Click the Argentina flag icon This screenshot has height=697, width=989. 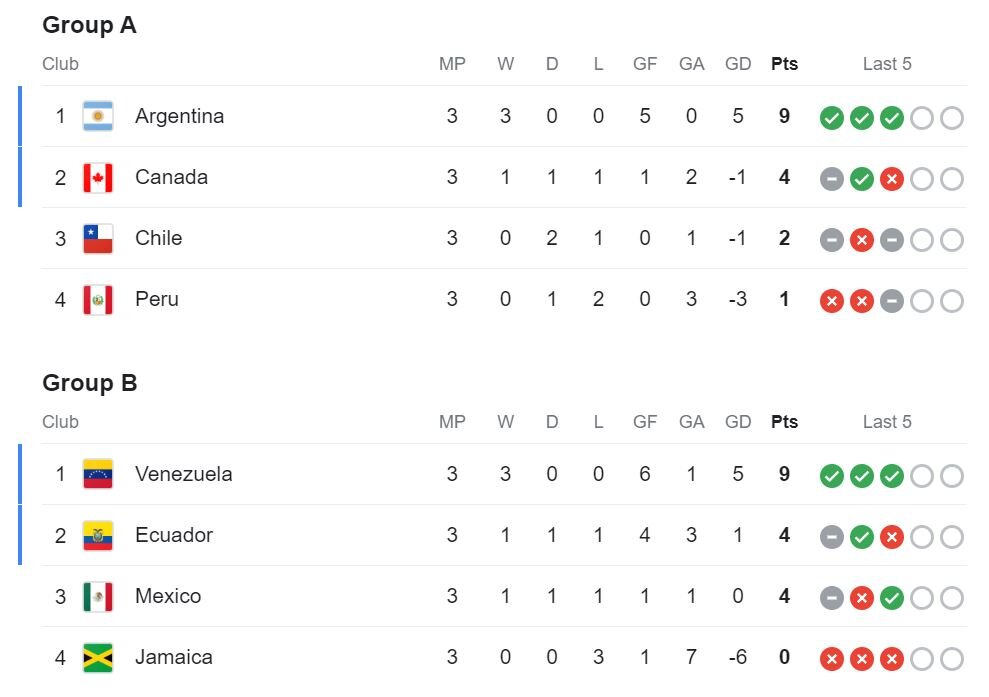click(x=98, y=116)
